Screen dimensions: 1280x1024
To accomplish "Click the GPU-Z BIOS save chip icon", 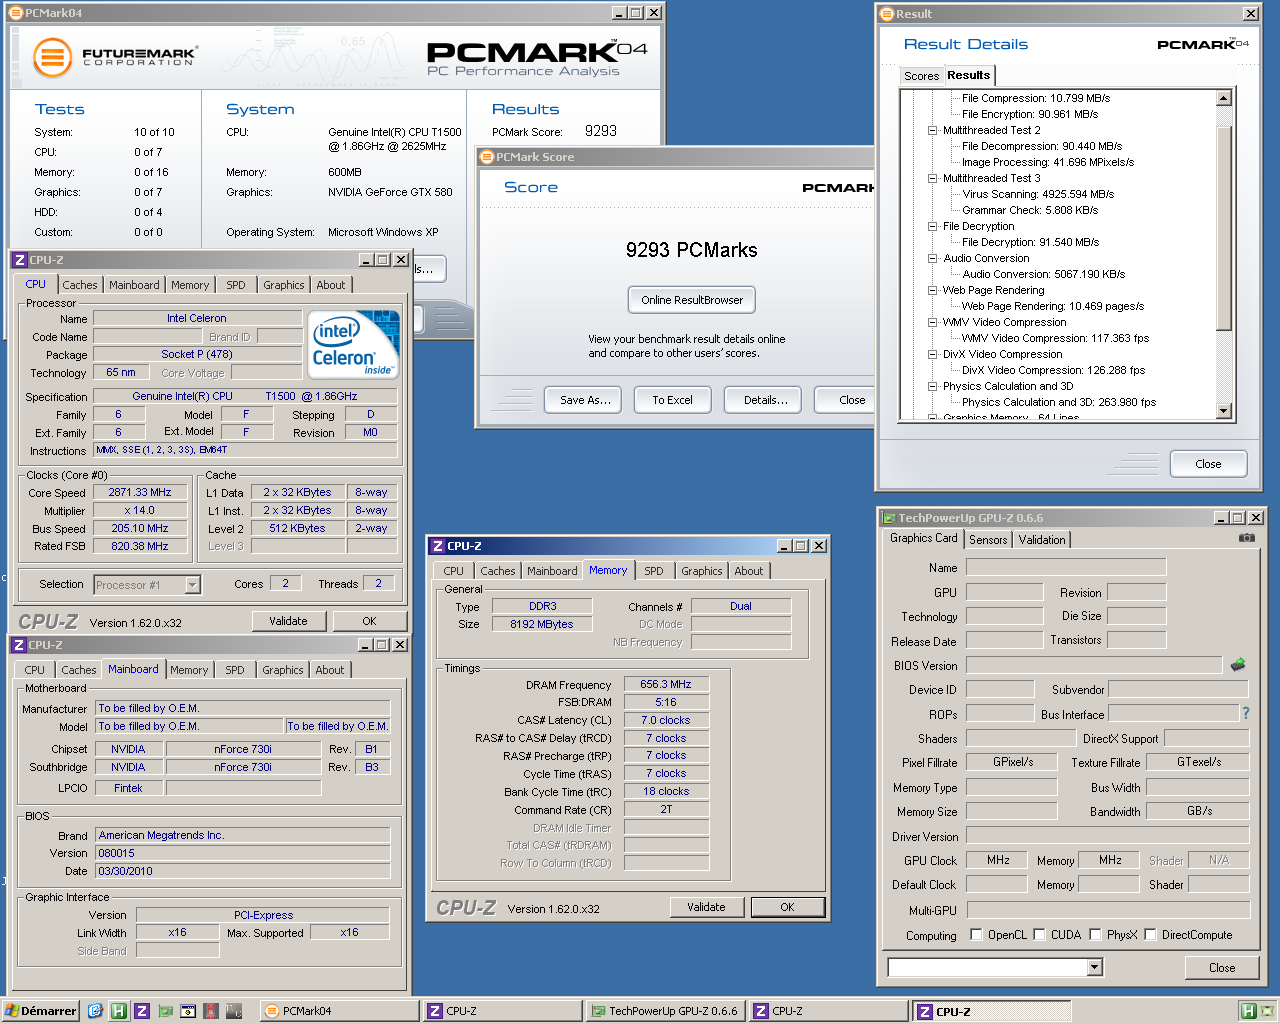I will pyautogui.click(x=1238, y=664).
